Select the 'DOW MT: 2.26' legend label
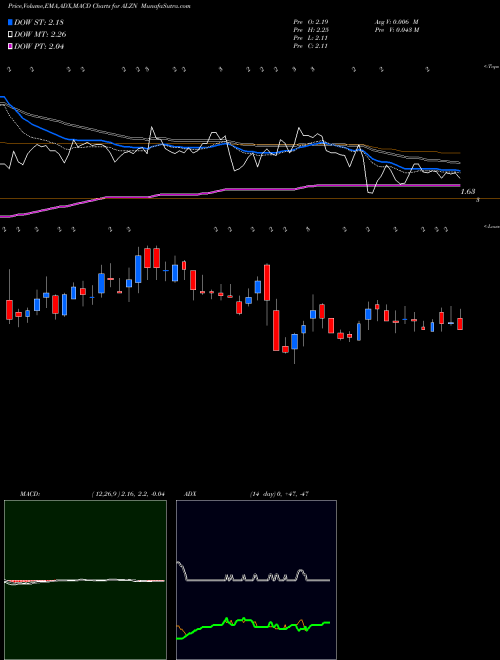 [40, 35]
